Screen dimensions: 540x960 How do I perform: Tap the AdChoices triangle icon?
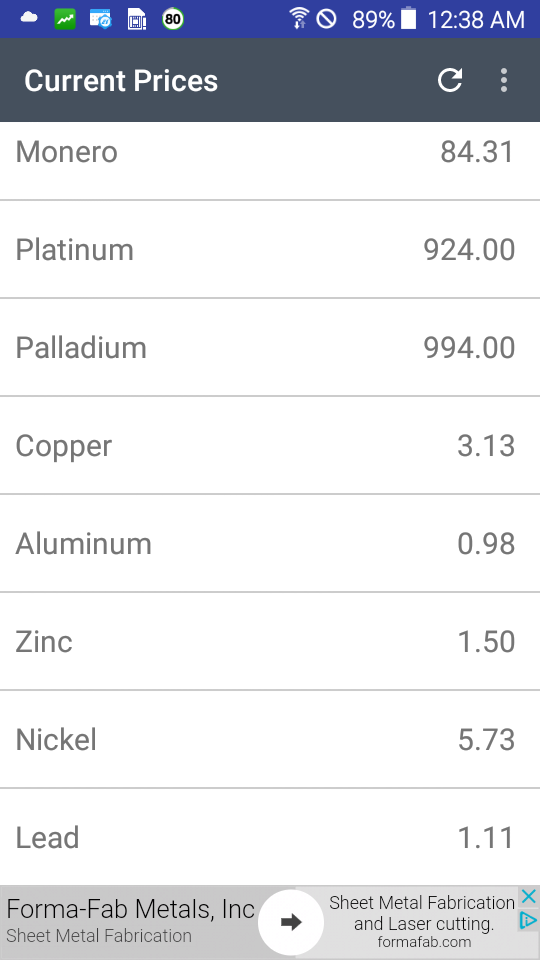[528, 920]
